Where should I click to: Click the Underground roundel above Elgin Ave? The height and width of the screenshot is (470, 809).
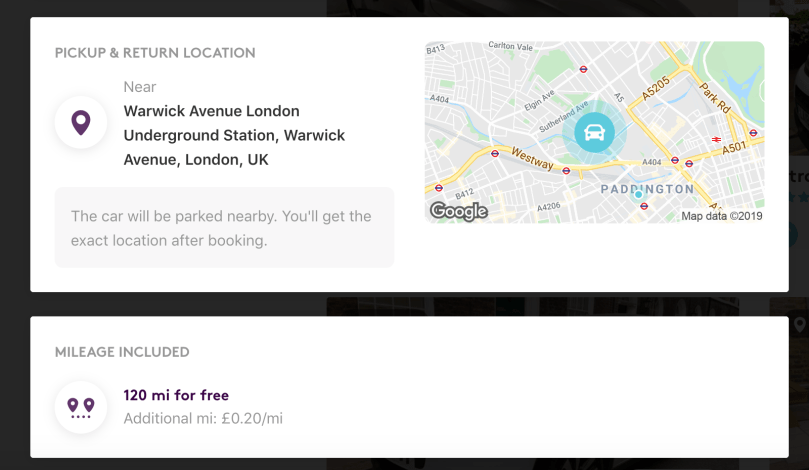583,69
